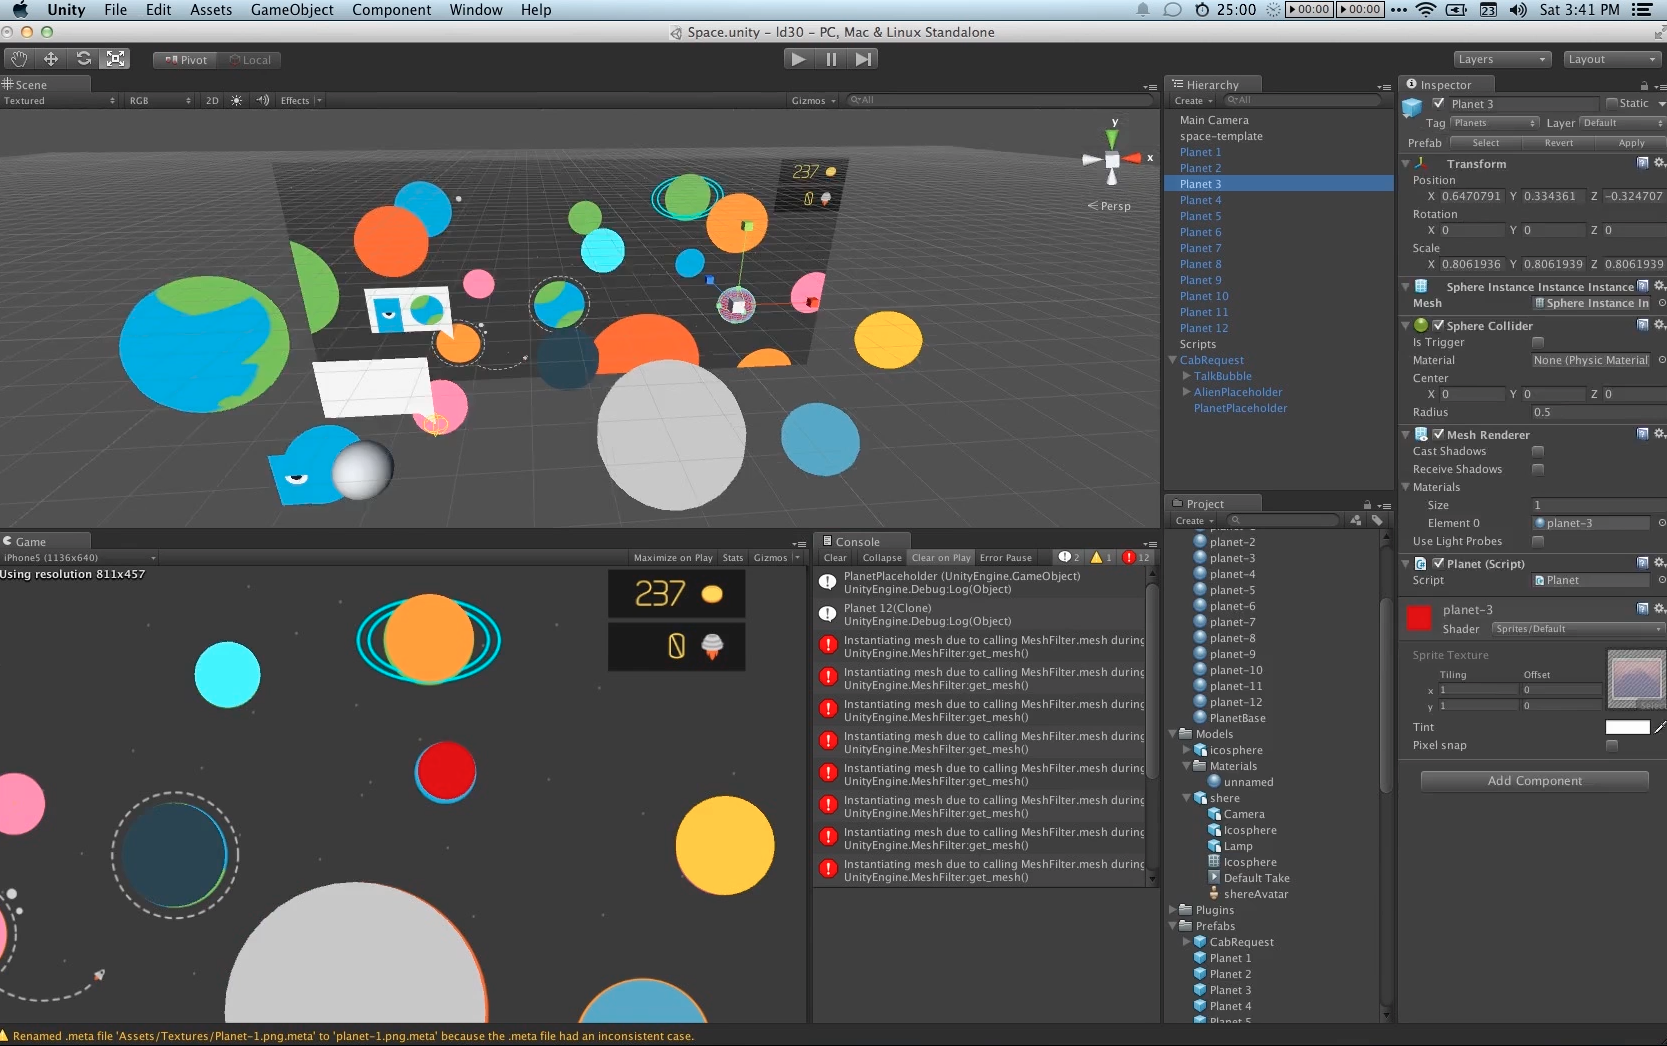Screen dimensions: 1667x1046
Task: Pause the game playback
Action: [831, 59]
